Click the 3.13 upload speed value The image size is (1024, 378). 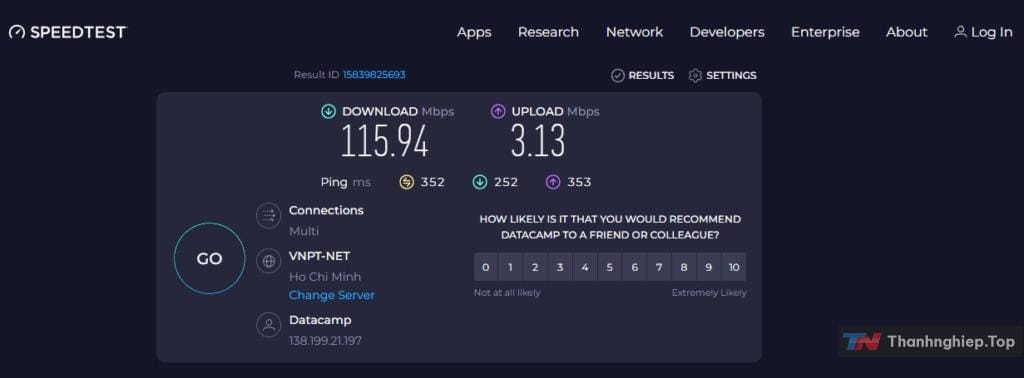point(537,142)
